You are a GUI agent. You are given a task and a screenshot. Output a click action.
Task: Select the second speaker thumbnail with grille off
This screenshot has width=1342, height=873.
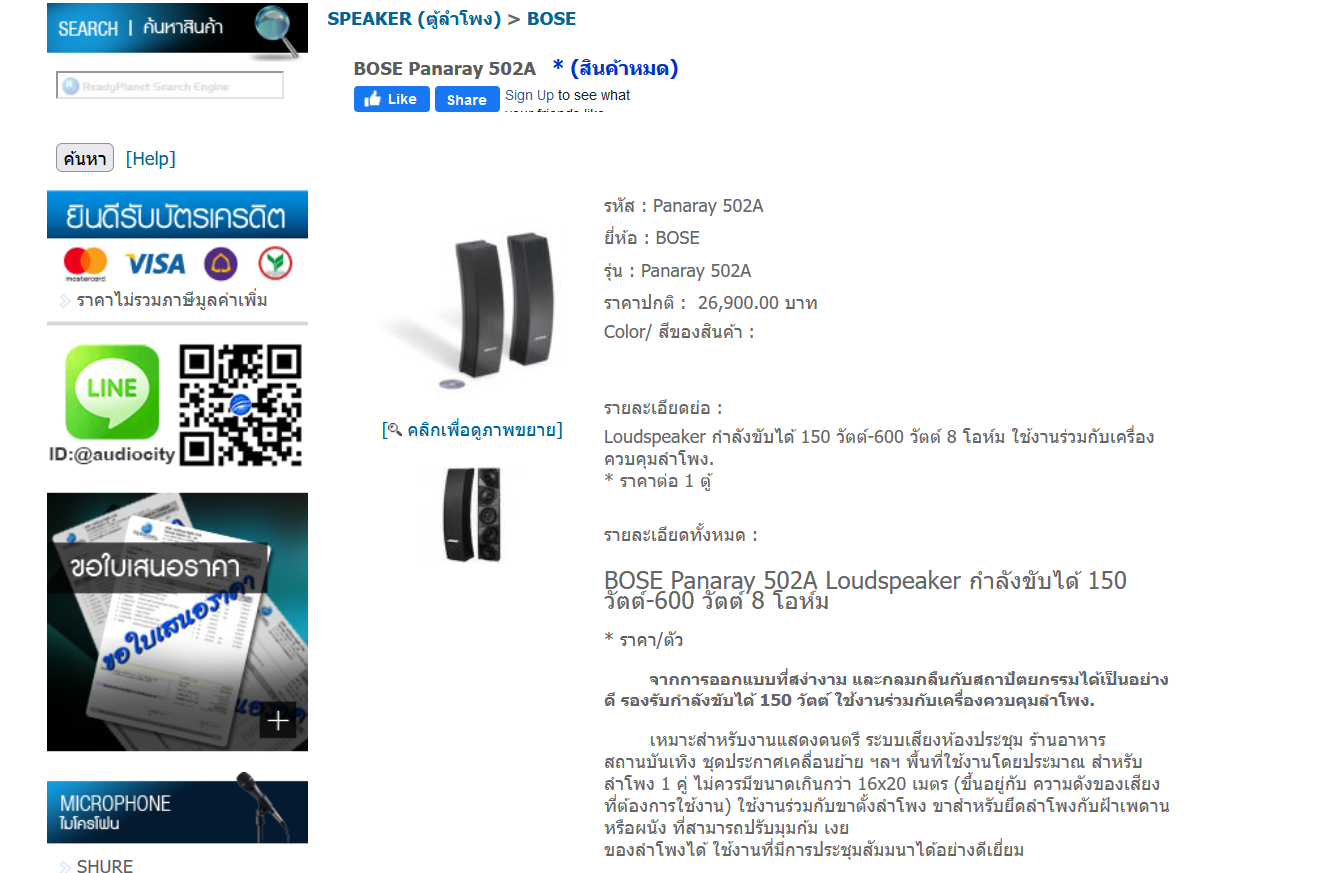point(472,513)
